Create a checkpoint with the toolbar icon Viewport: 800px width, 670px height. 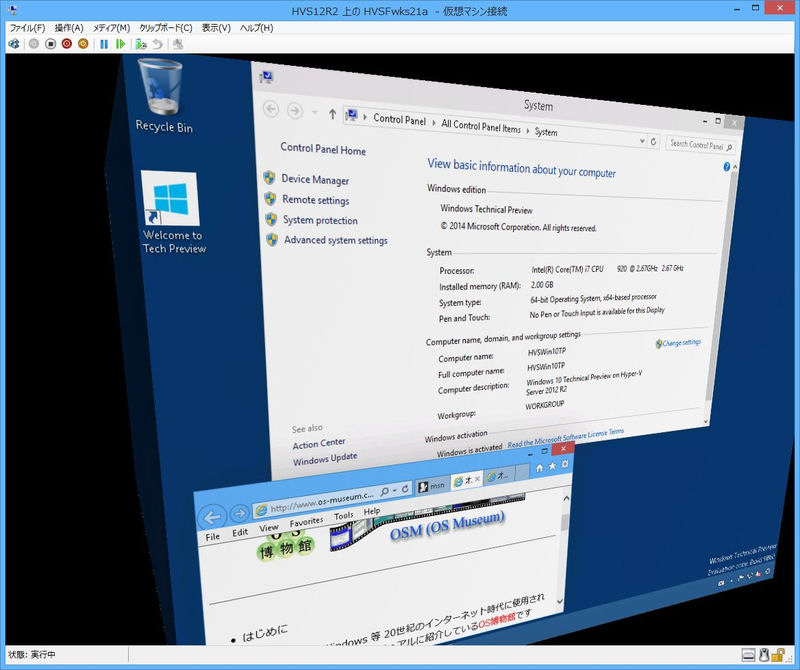click(x=141, y=44)
